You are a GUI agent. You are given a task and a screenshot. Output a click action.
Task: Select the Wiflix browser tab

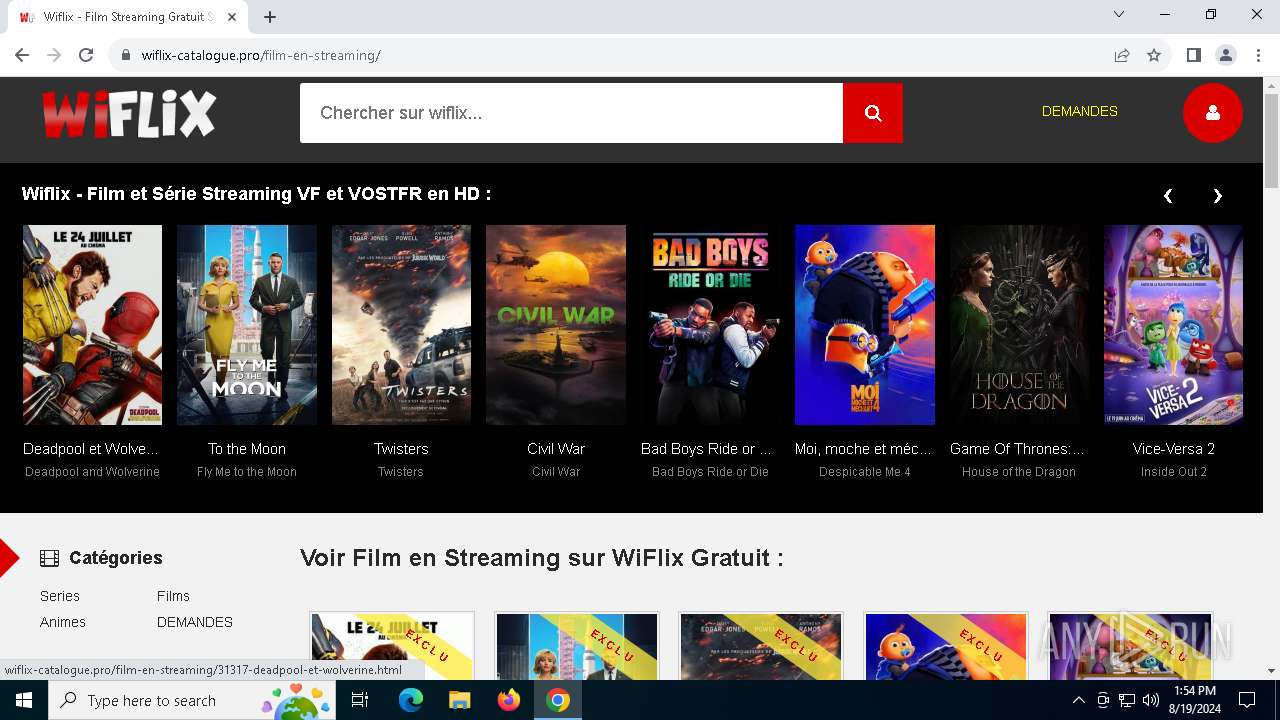tap(128, 17)
